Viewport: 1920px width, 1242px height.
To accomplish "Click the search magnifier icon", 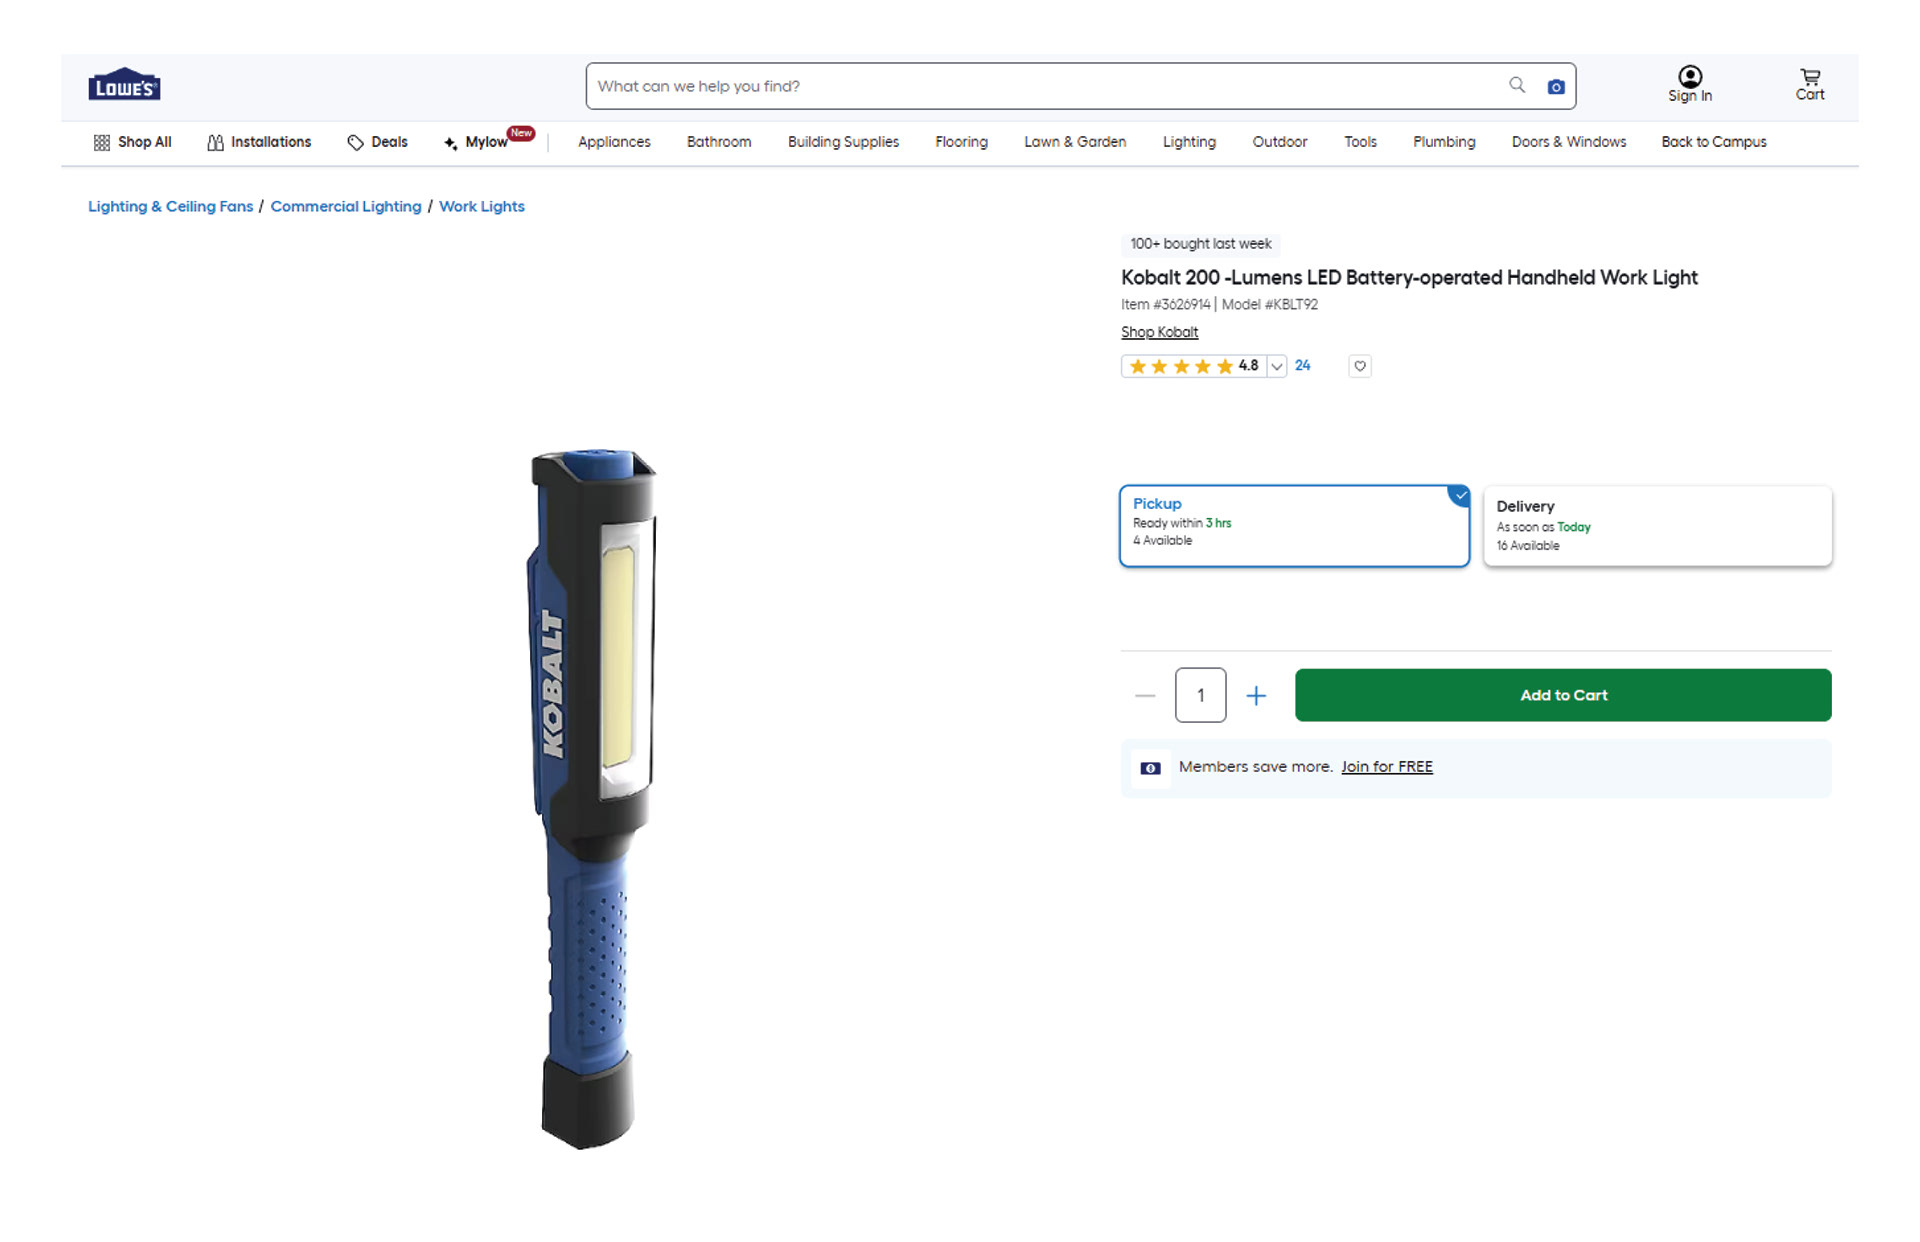I will tap(1517, 85).
